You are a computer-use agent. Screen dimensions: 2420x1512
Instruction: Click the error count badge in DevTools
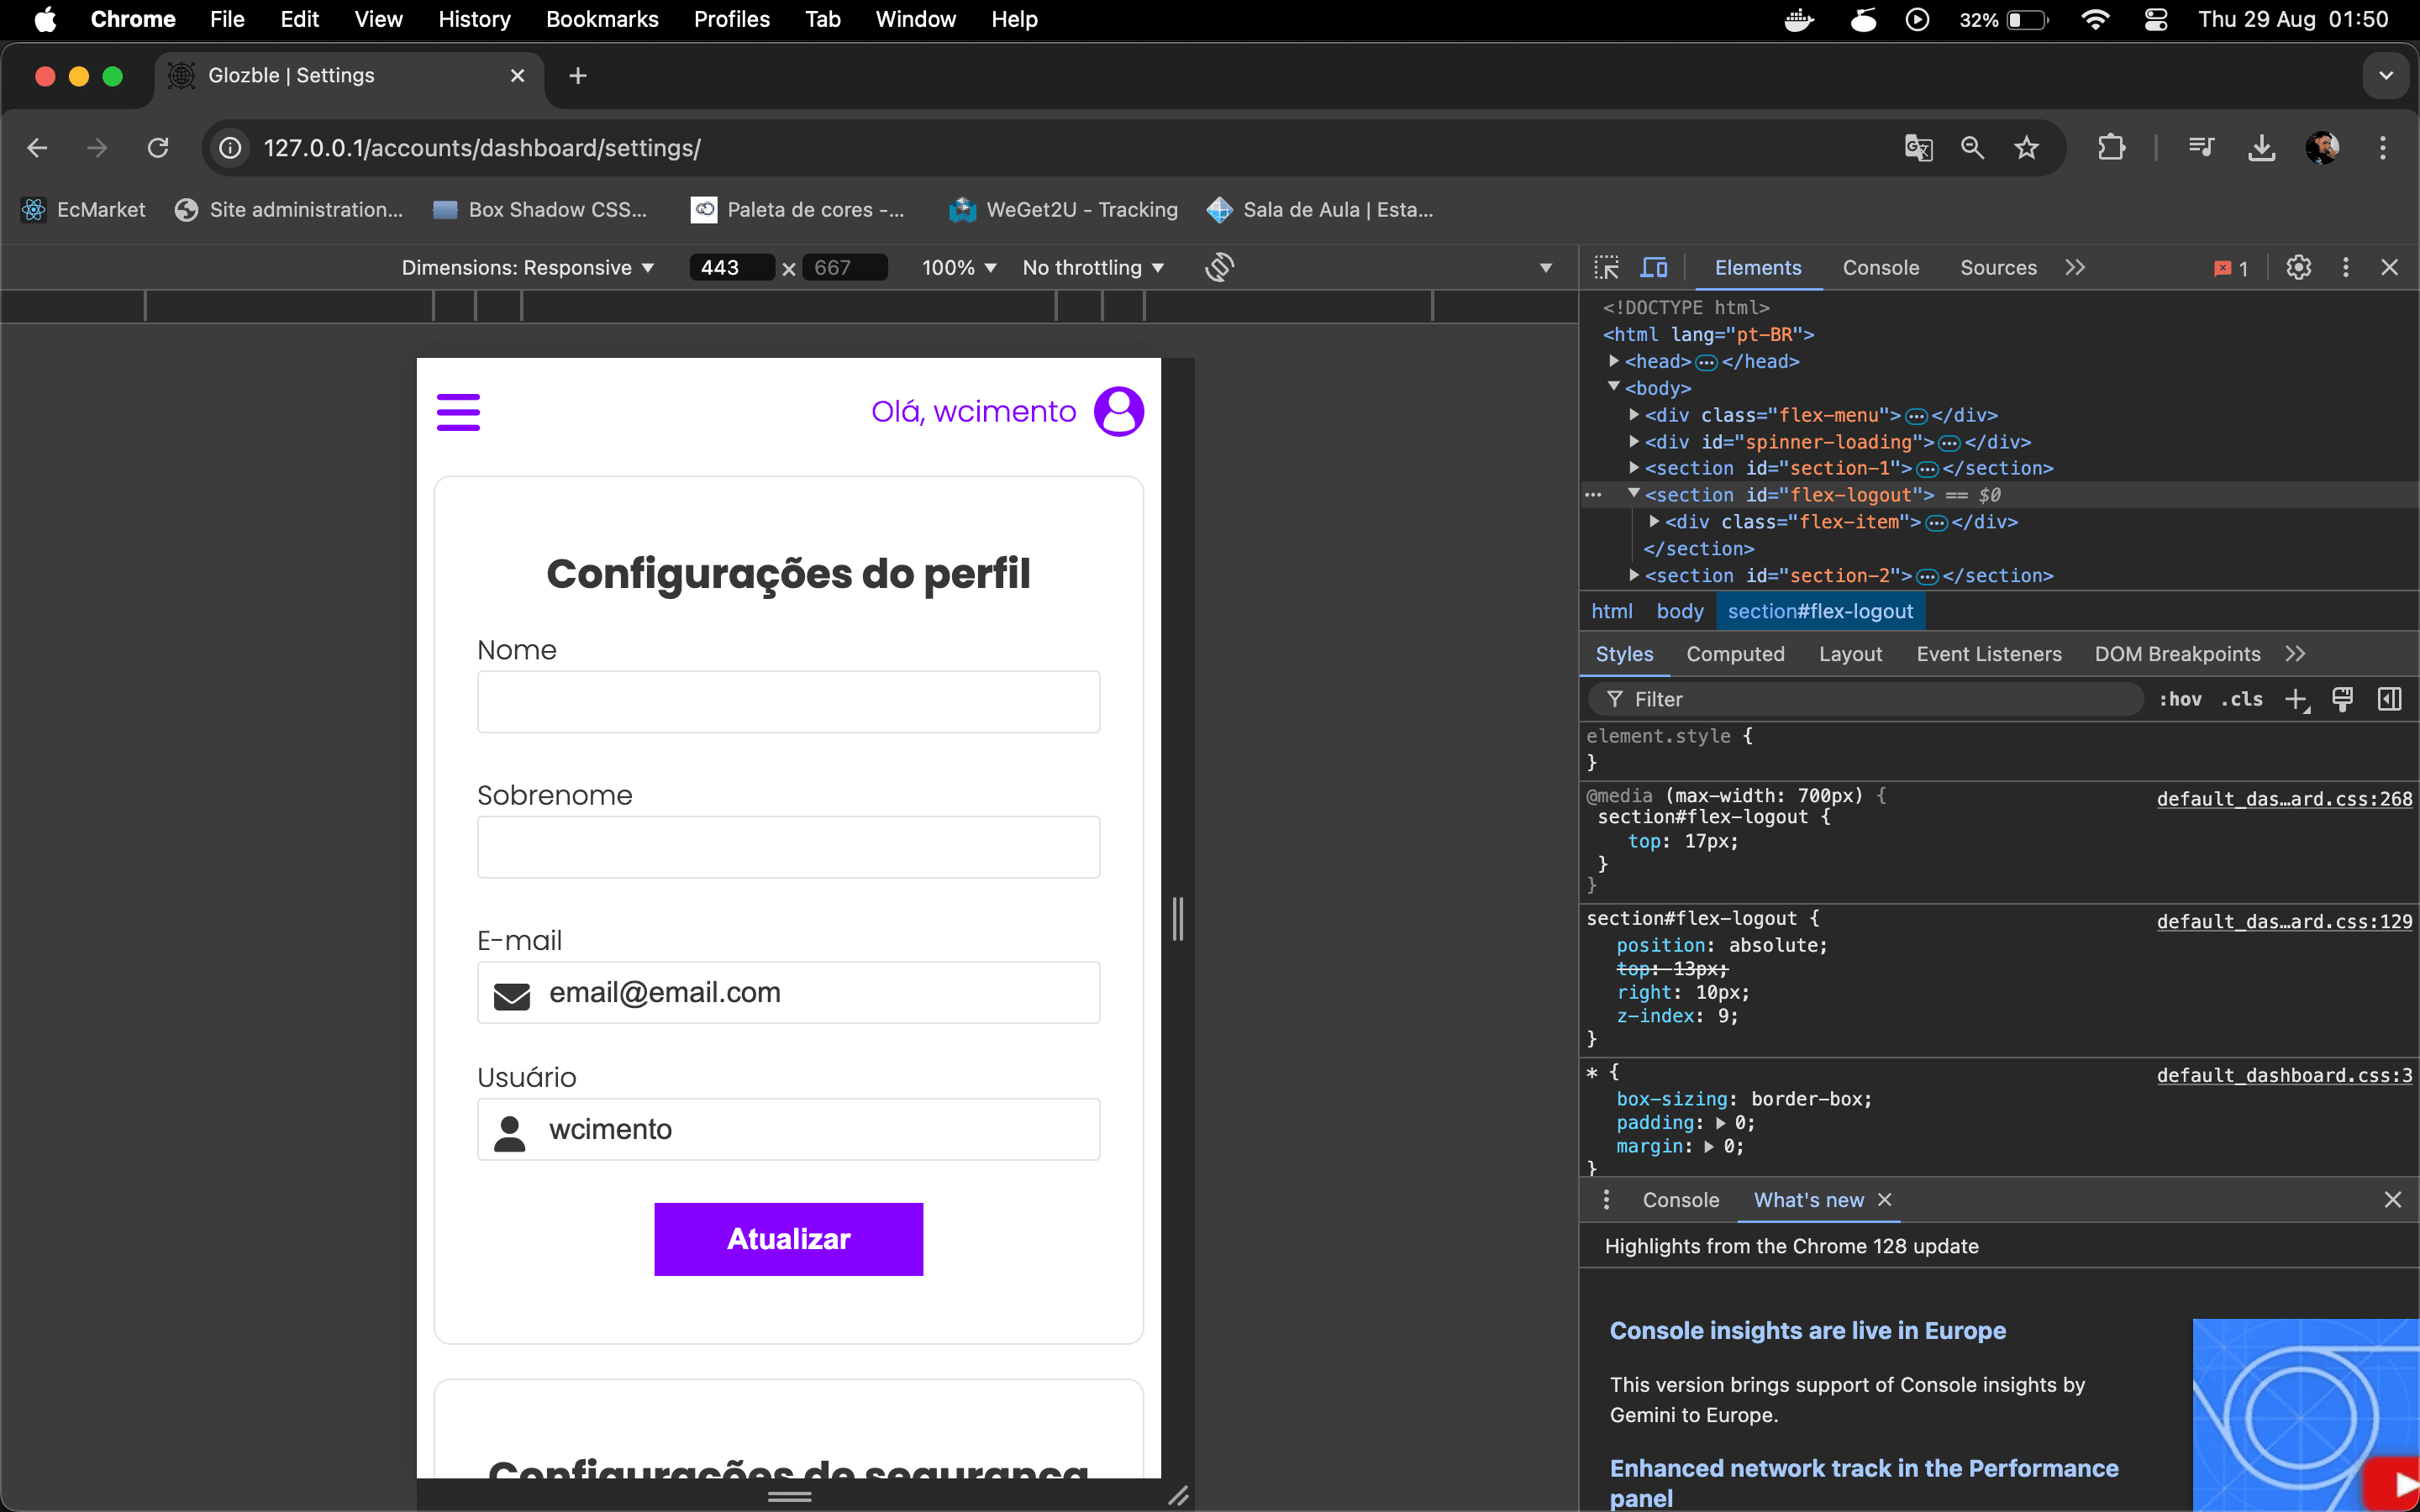click(2231, 268)
